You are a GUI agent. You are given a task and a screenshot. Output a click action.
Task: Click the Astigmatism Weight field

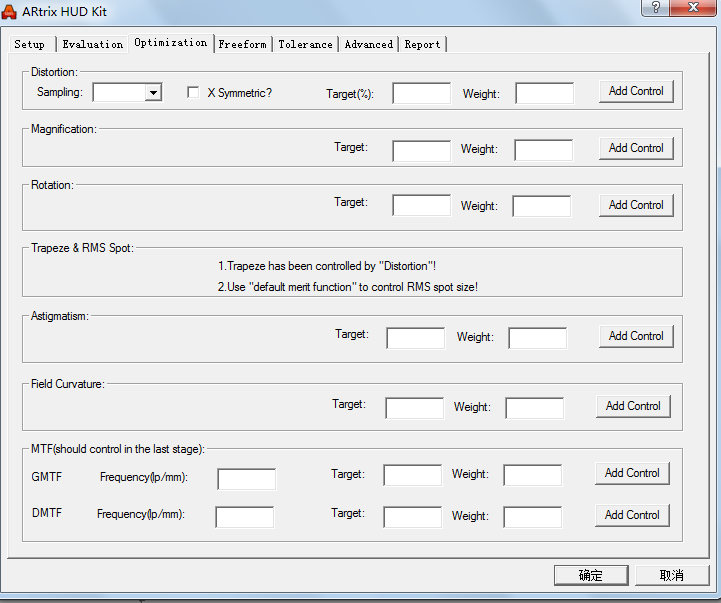coord(538,338)
